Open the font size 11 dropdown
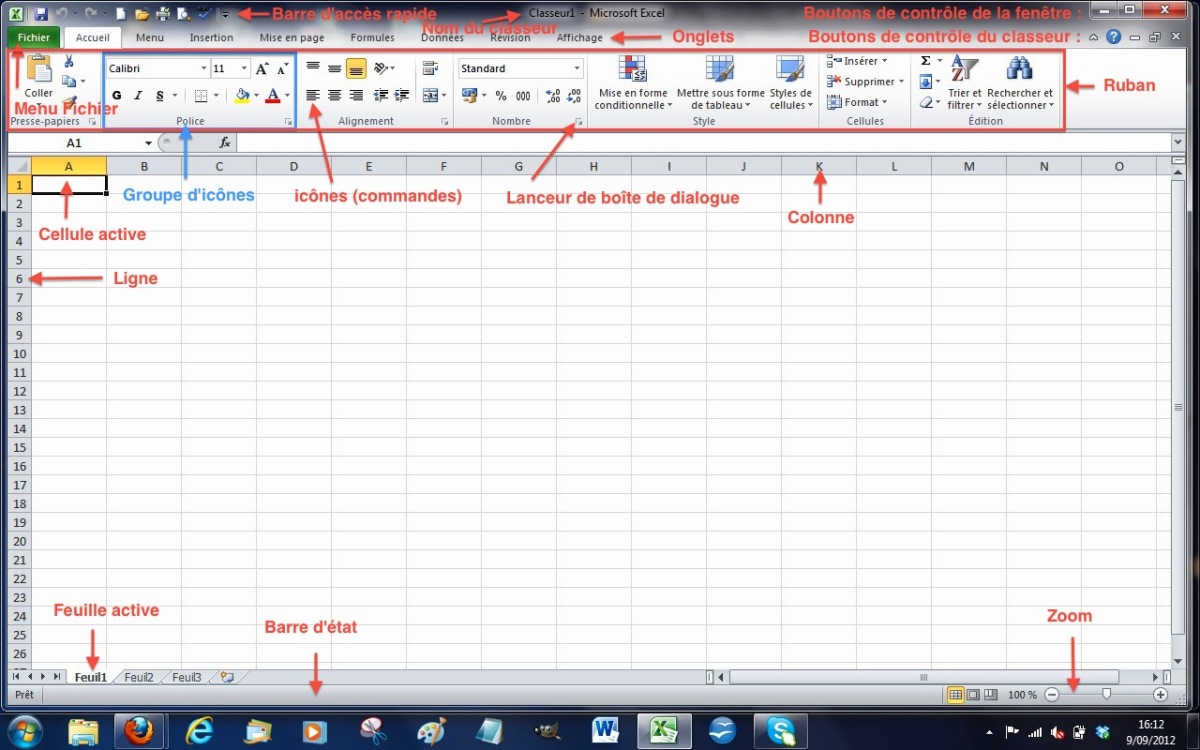This screenshot has height=750, width=1200. coord(245,69)
